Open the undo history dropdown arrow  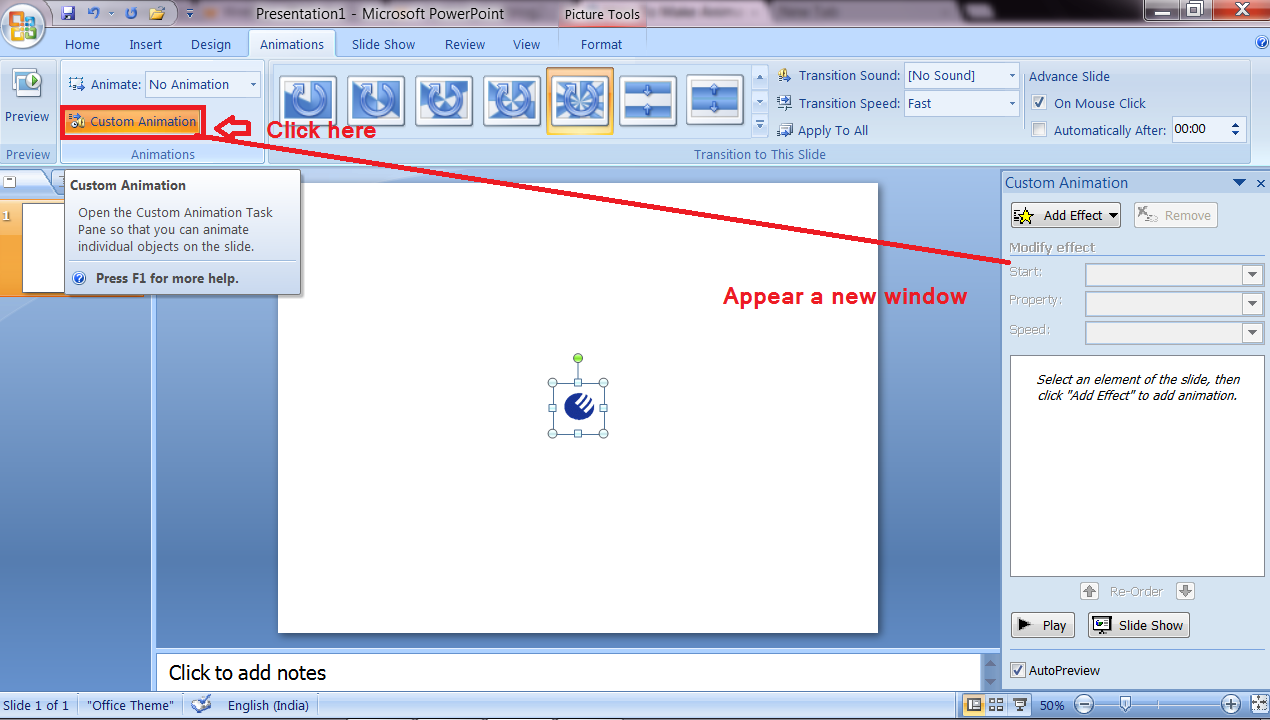coord(110,14)
